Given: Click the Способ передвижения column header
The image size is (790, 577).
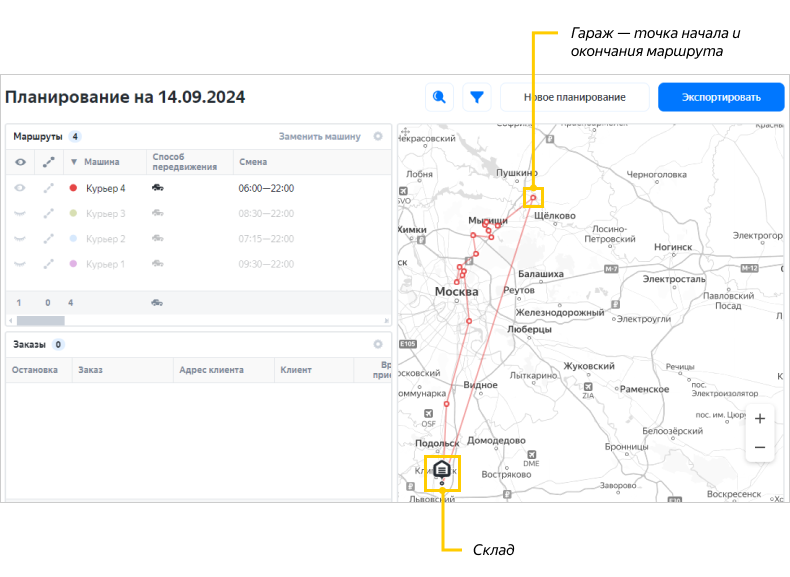Looking at the screenshot, I should point(184,162).
